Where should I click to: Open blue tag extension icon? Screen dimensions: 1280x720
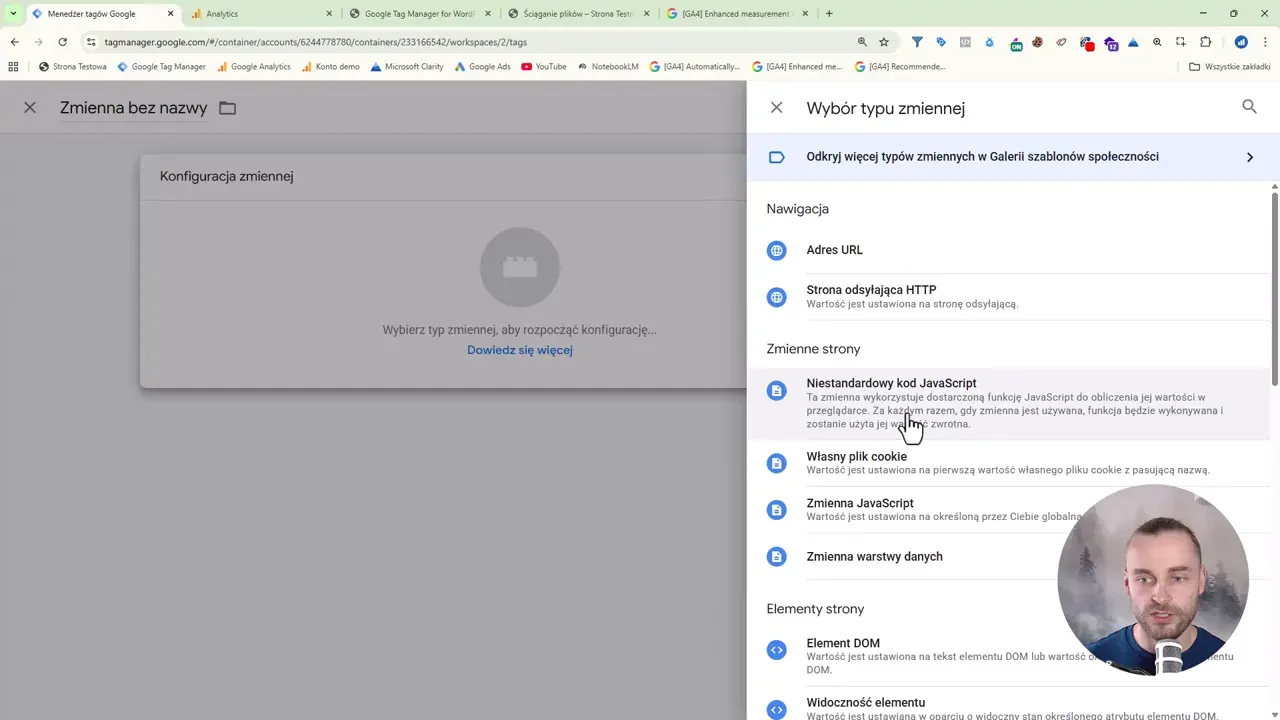(941, 42)
